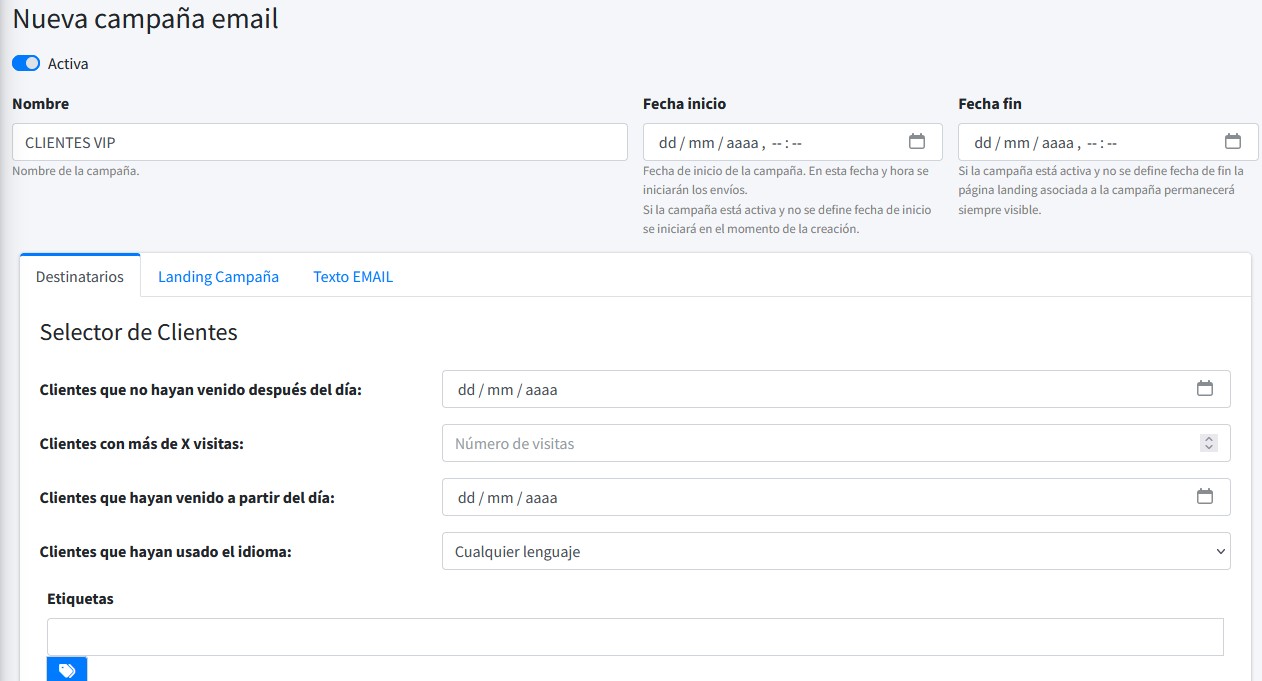The image size is (1262, 681).
Task: Open the Fecha inicio calendar picker icon
Action: click(916, 141)
